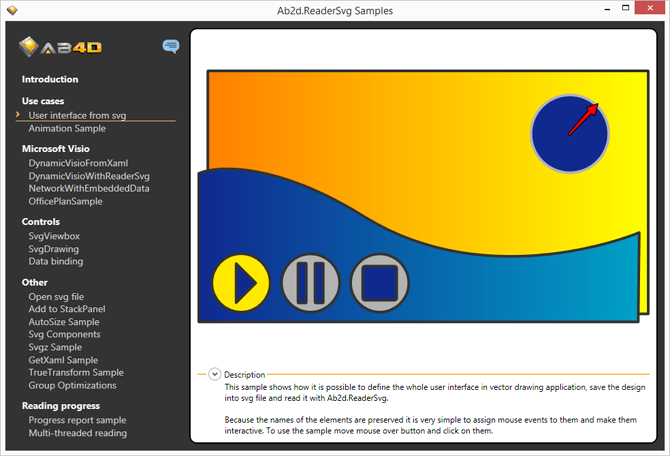670x456 pixels.
Task: Select Open svg file
Action: 56,297
